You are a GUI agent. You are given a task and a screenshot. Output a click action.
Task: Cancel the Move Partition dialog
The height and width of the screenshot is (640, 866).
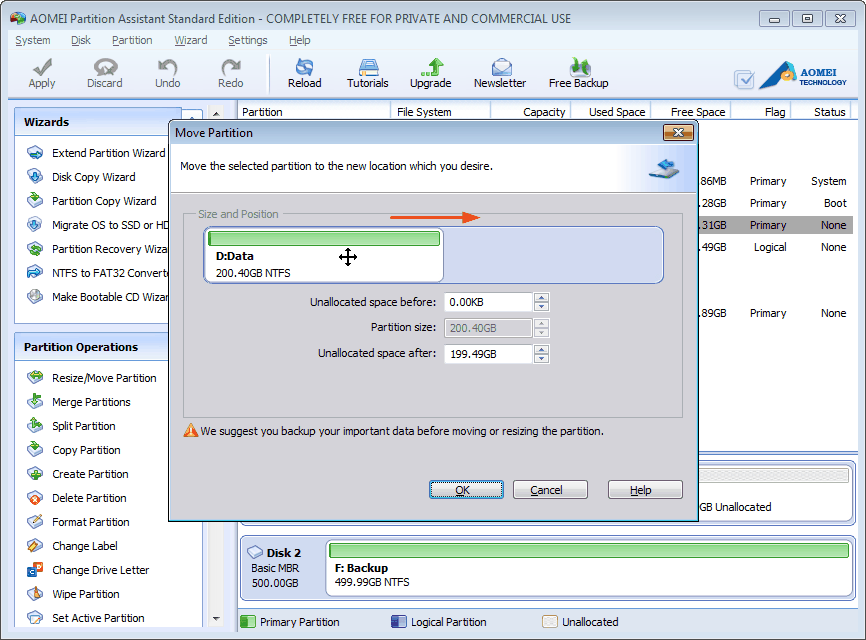pyautogui.click(x=550, y=490)
